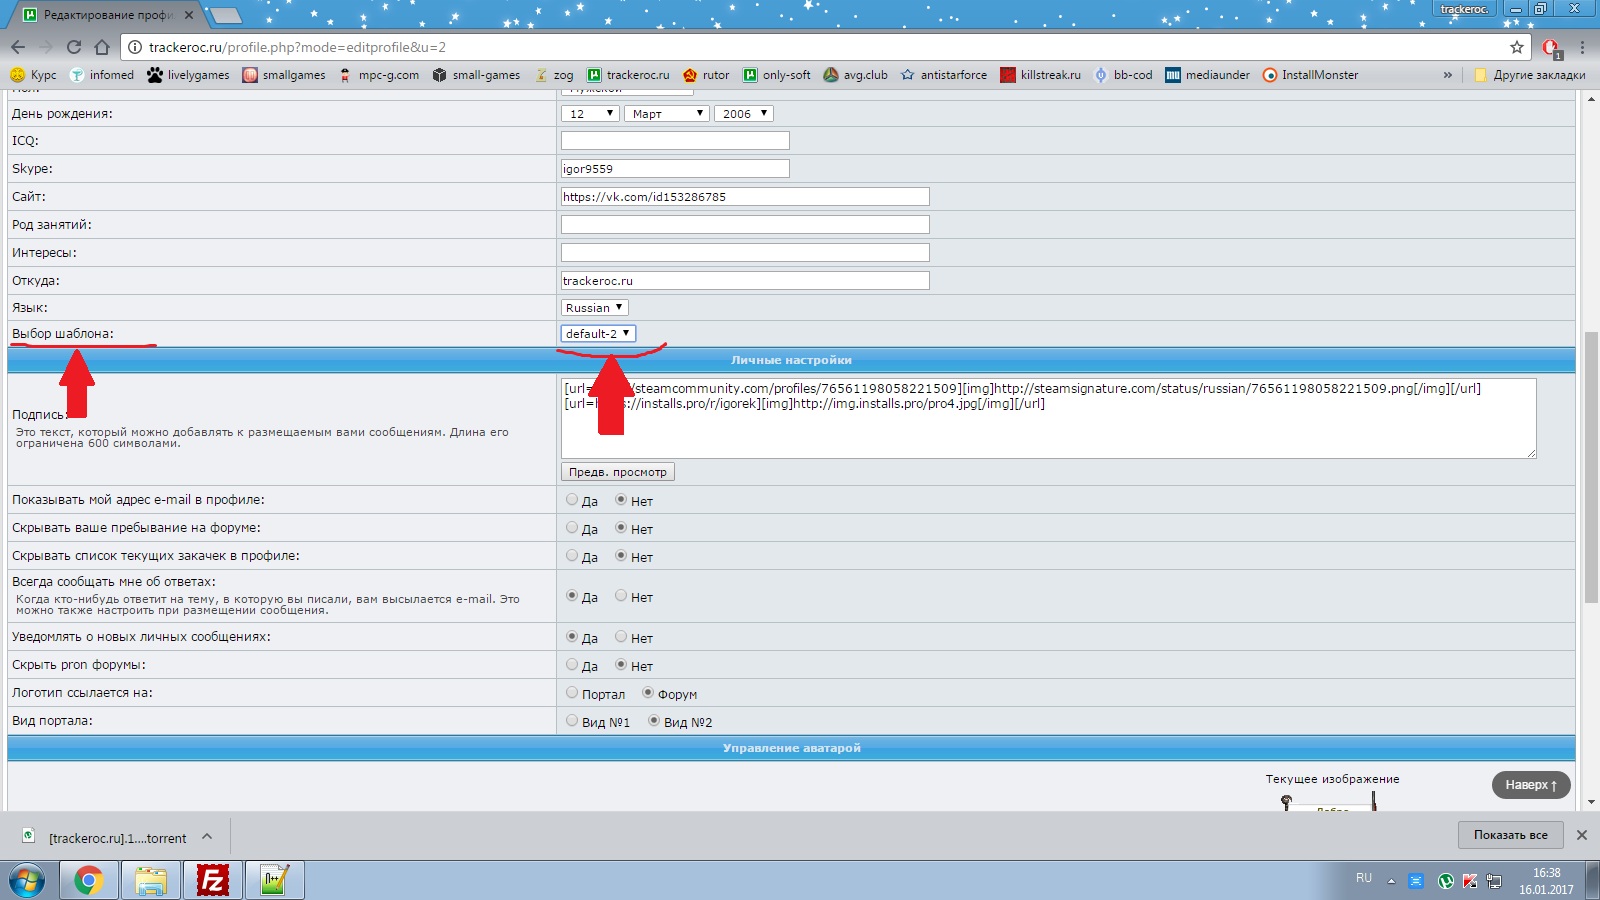Set hide forum presence to Да
The image size is (1600, 900).
pos(572,527)
